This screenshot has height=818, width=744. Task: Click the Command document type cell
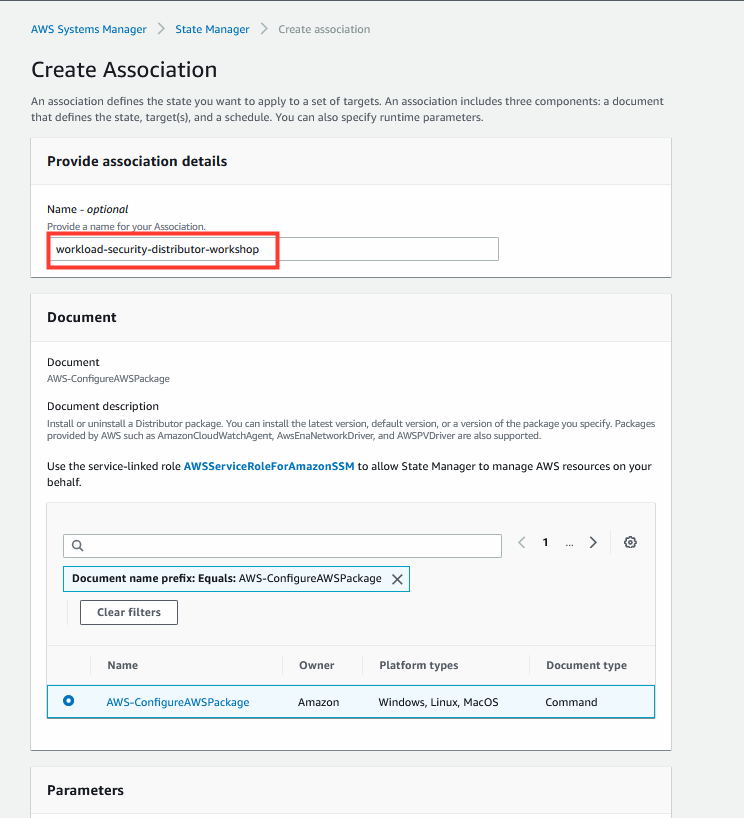tap(571, 702)
